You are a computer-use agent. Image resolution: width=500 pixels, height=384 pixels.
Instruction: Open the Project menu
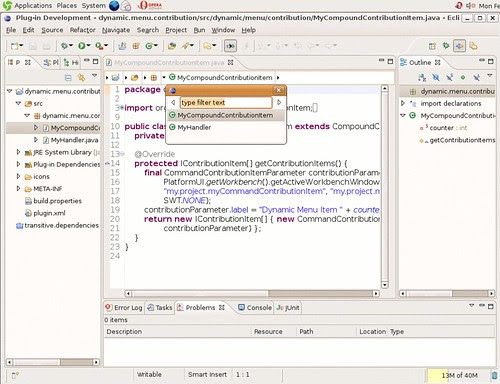176,30
